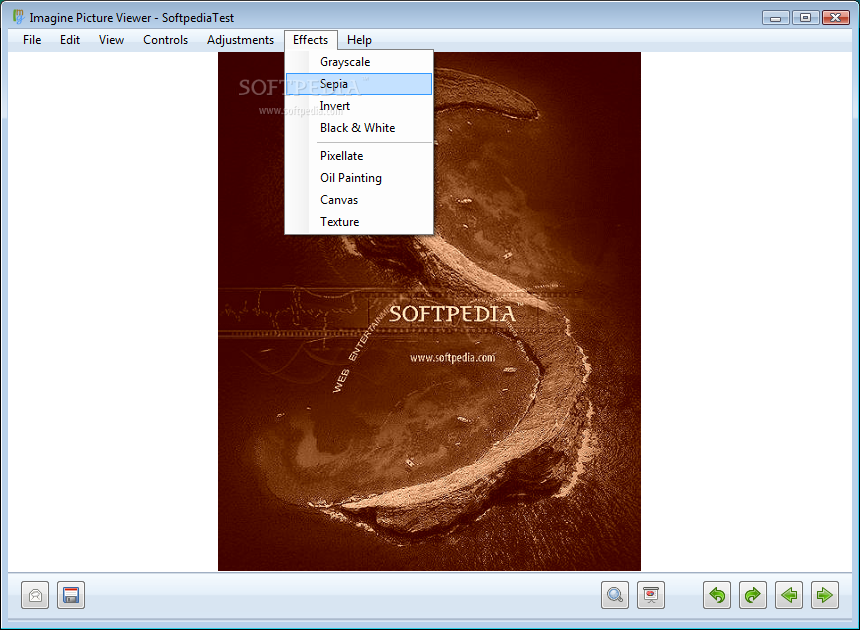
Task: Close the Effects menu by clicking its header
Action: point(310,40)
